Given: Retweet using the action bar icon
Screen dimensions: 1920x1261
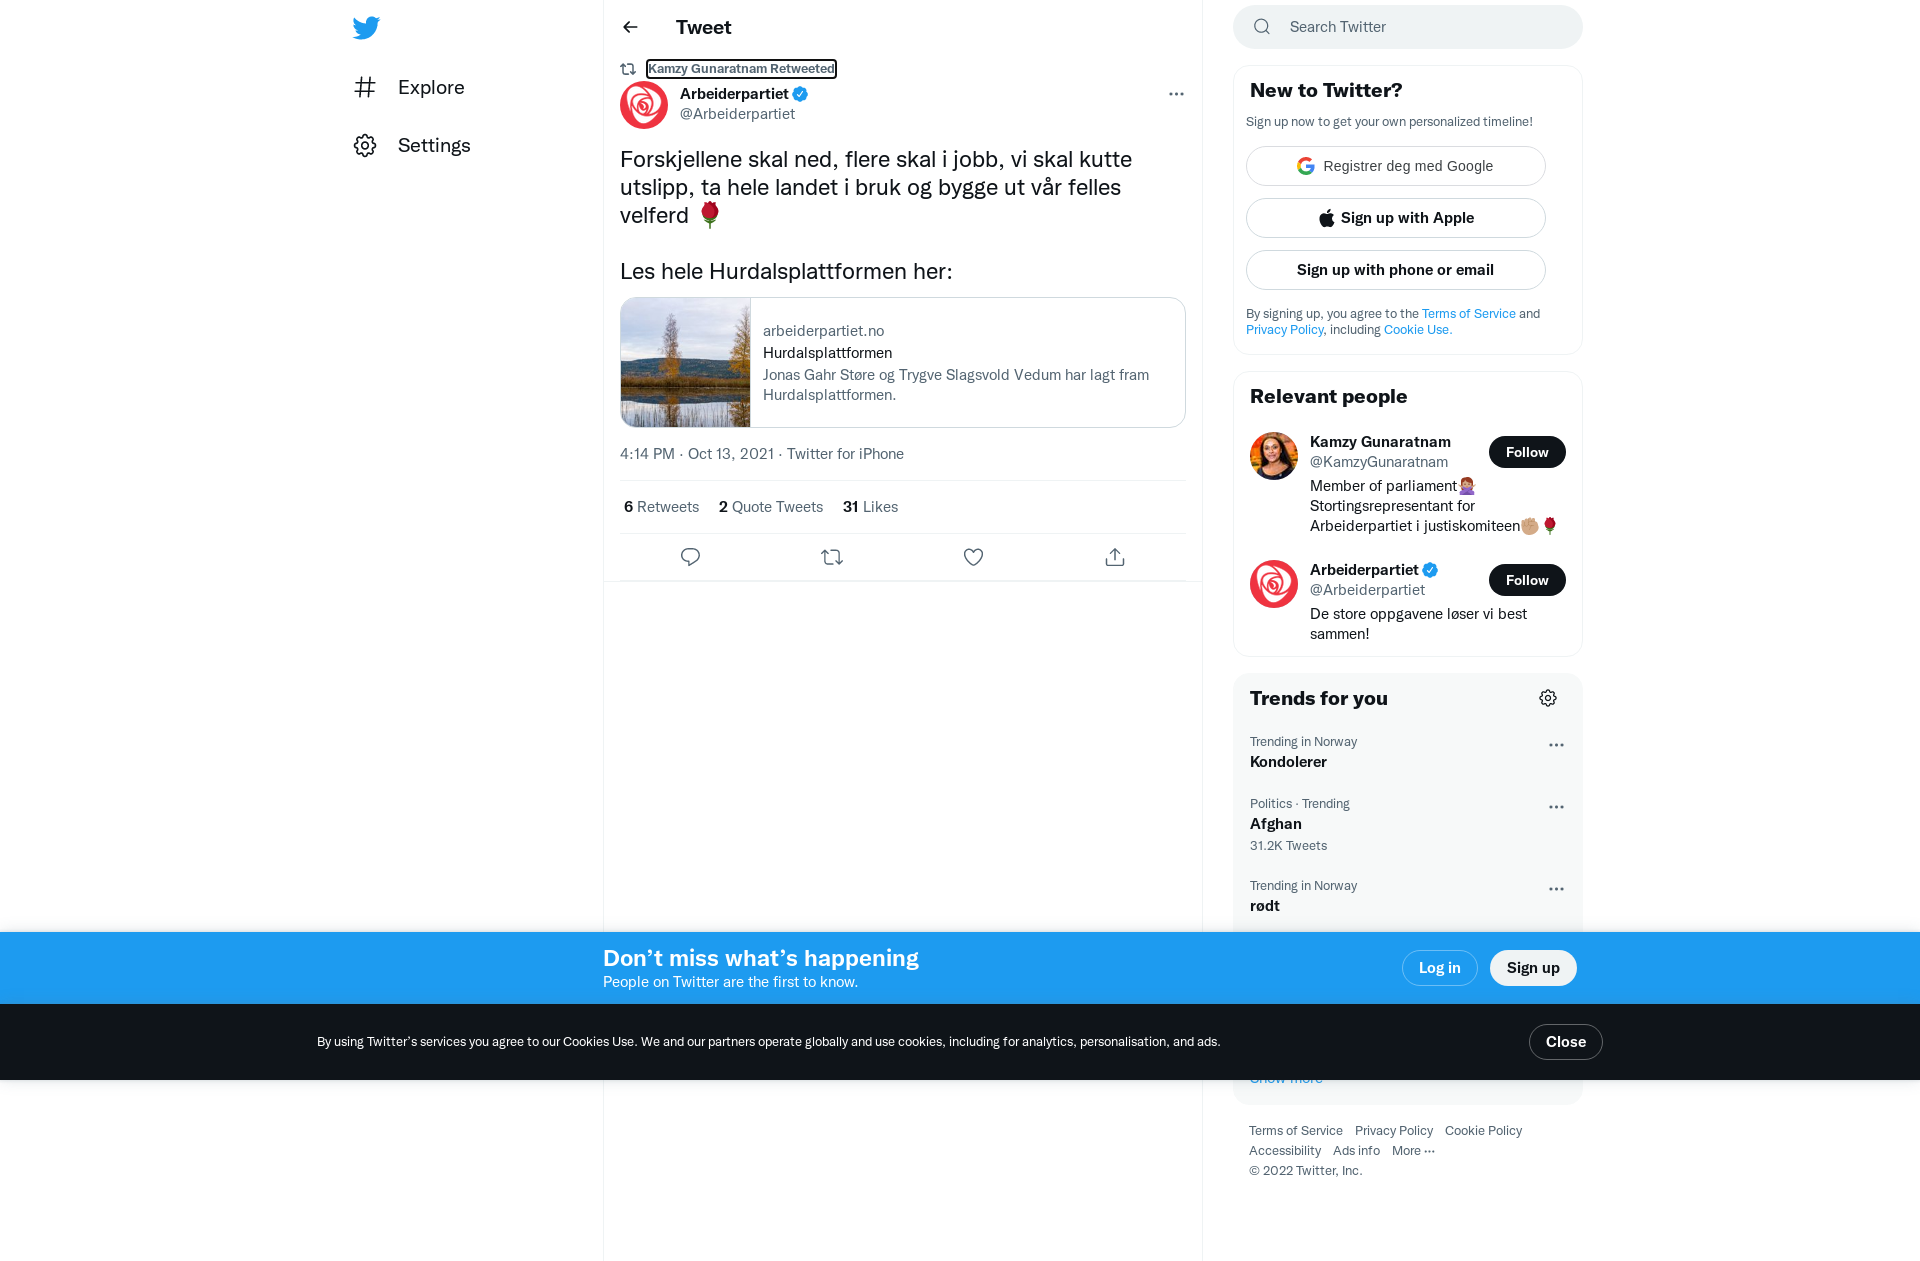Looking at the screenshot, I should point(832,557).
